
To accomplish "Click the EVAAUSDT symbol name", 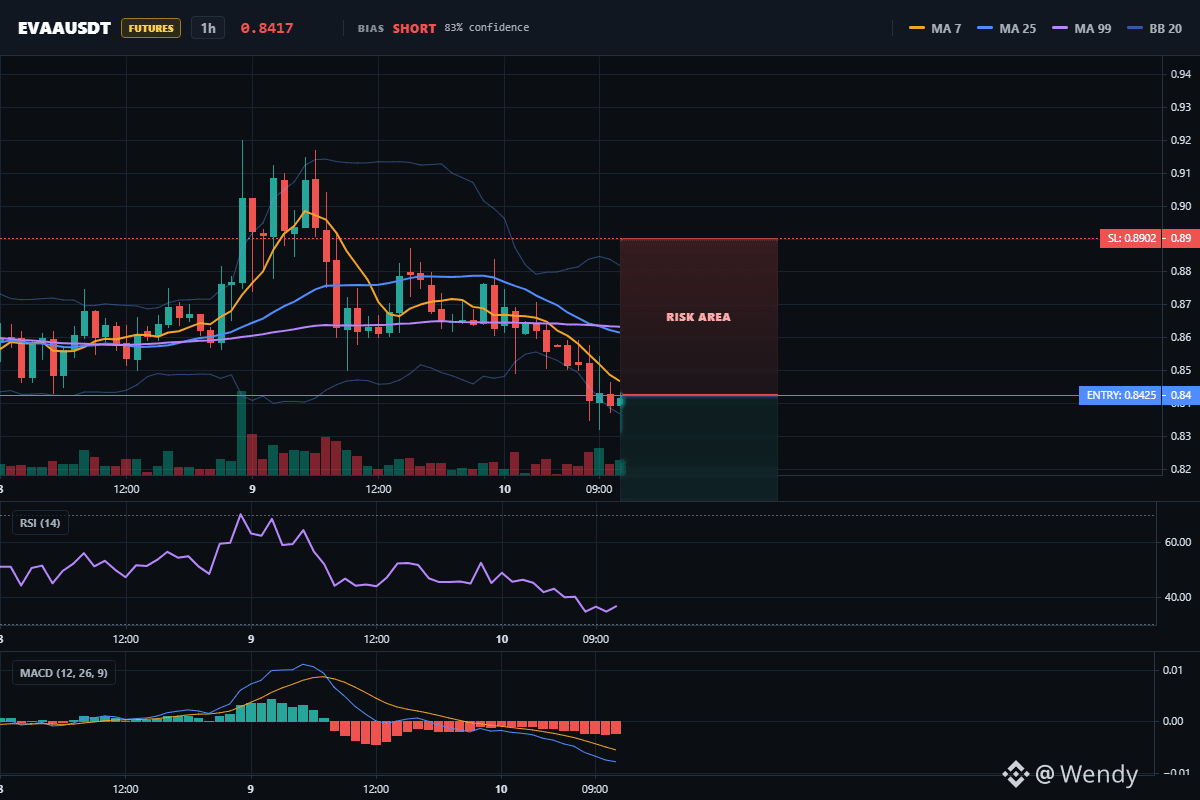I will pos(64,28).
